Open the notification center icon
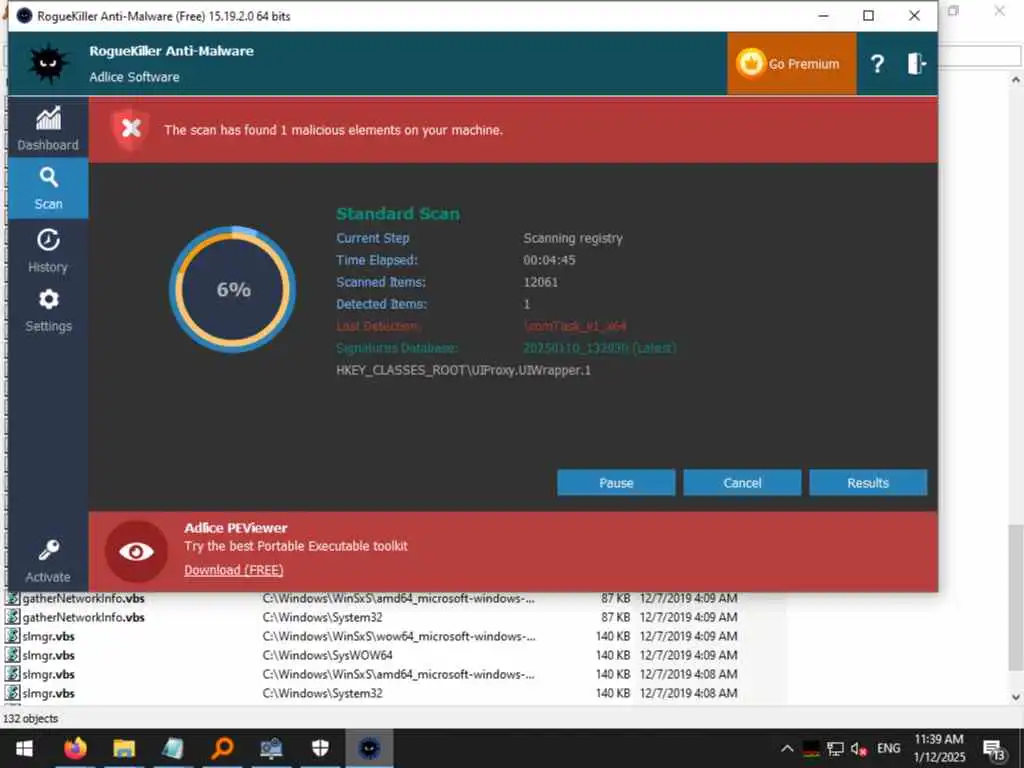Screen dimensions: 1024x768 [994, 750]
